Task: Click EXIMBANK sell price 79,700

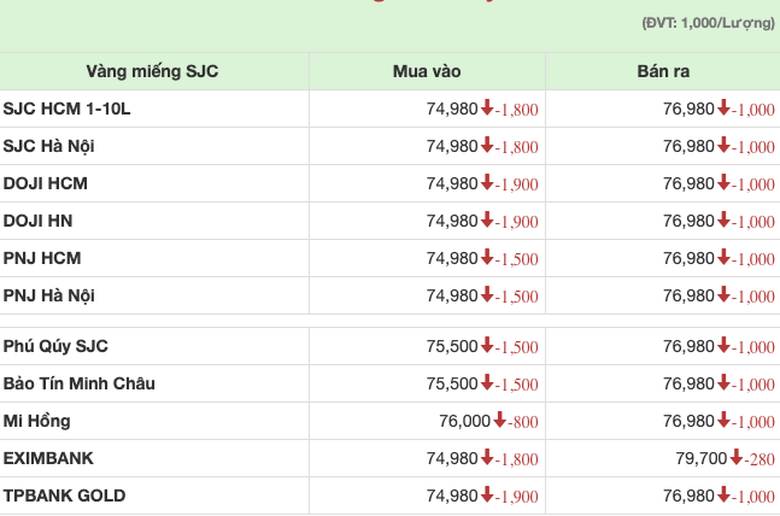Action: (x=703, y=458)
